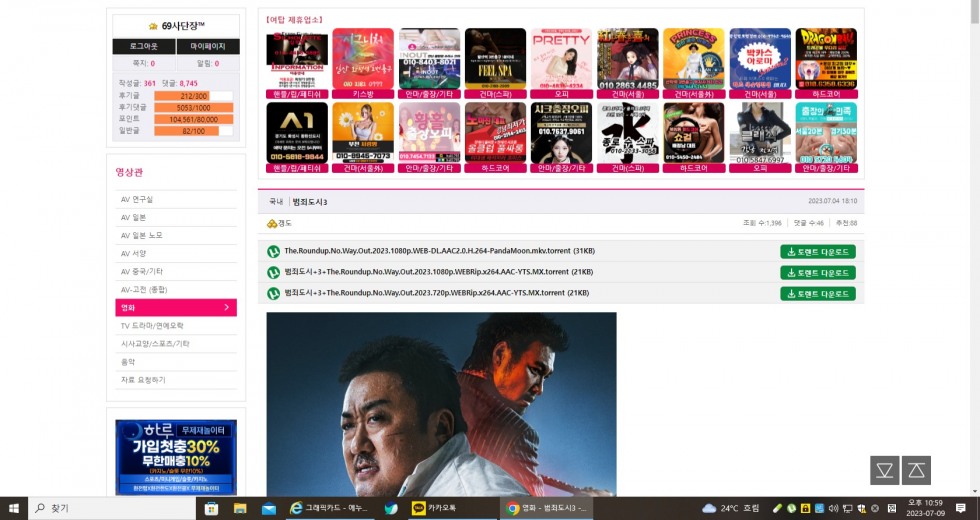
Task: Open 마이페이지 my page button
Action: tap(208, 46)
